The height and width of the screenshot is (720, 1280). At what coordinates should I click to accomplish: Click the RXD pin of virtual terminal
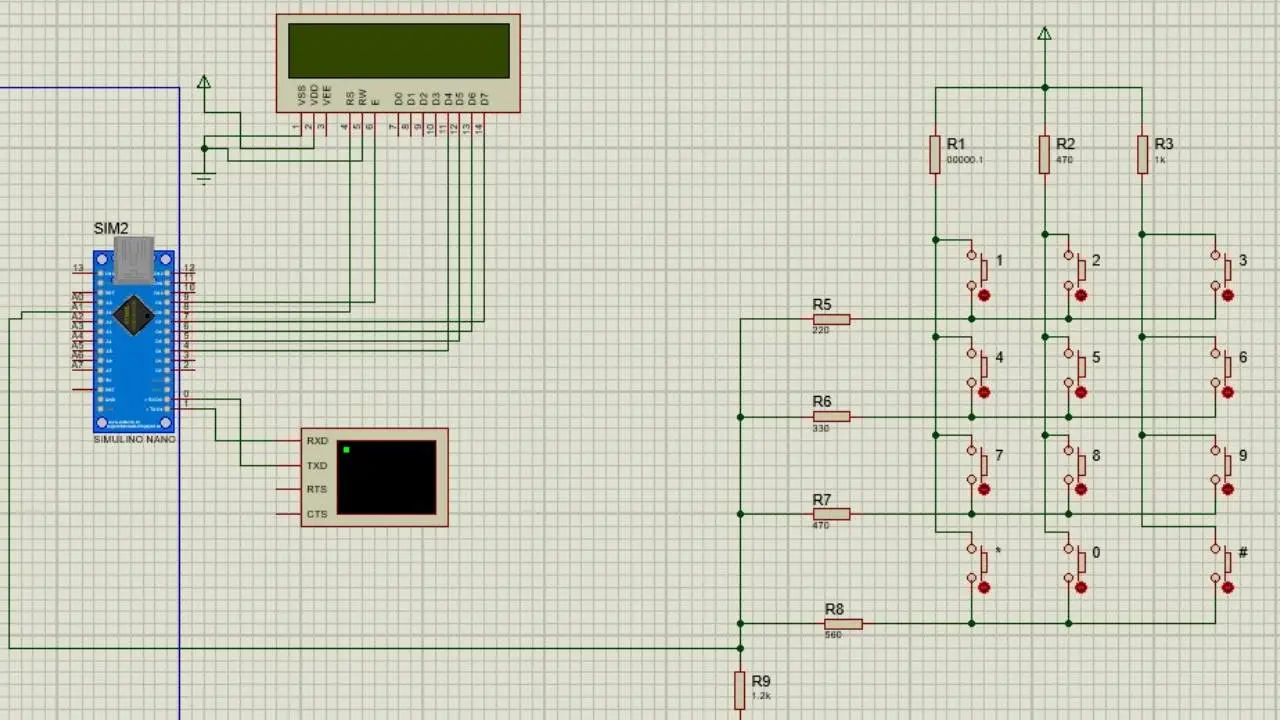coord(316,441)
